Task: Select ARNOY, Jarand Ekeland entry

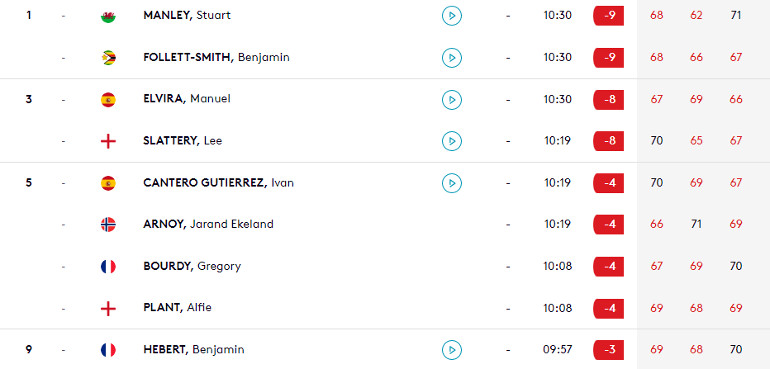Action: point(208,224)
